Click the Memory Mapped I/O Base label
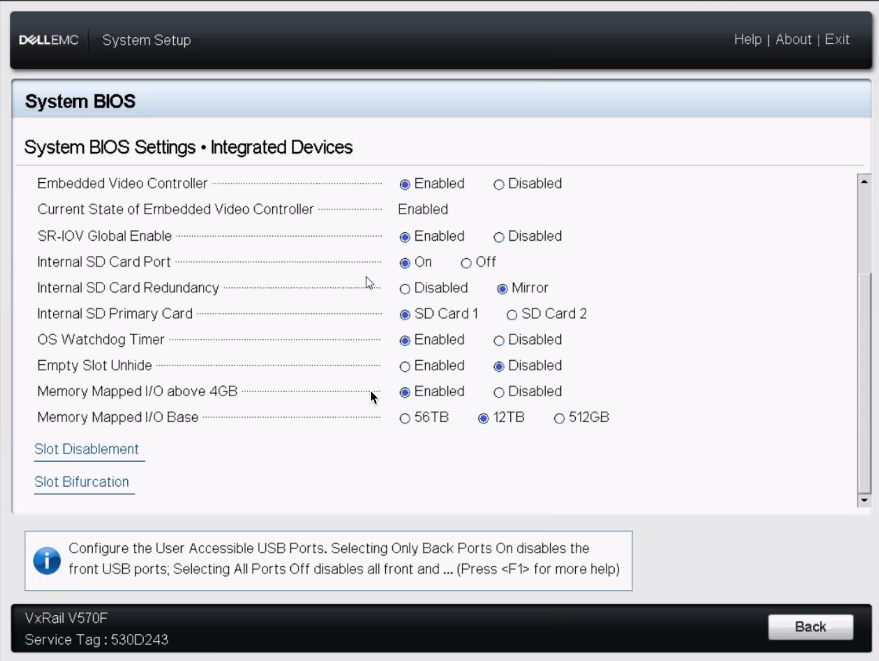This screenshot has width=879, height=661. coord(118,417)
